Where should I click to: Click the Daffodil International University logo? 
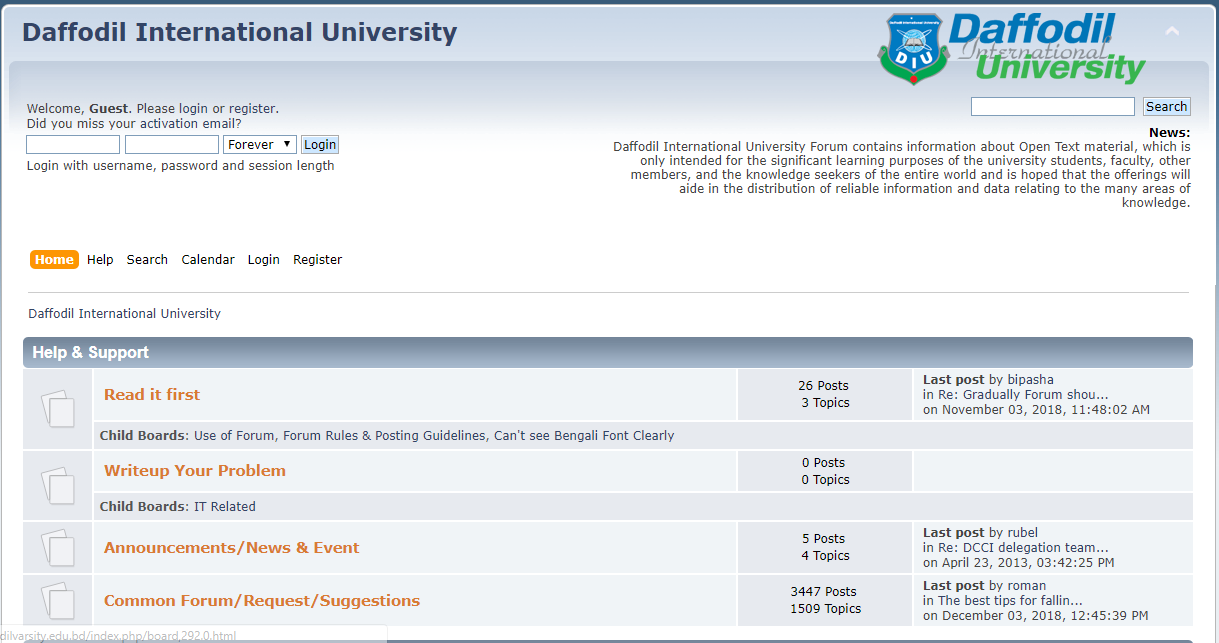click(x=1012, y=48)
